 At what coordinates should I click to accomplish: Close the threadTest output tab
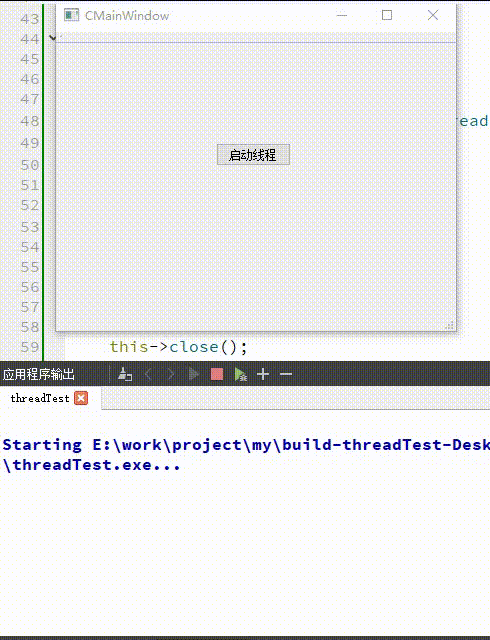[81, 398]
